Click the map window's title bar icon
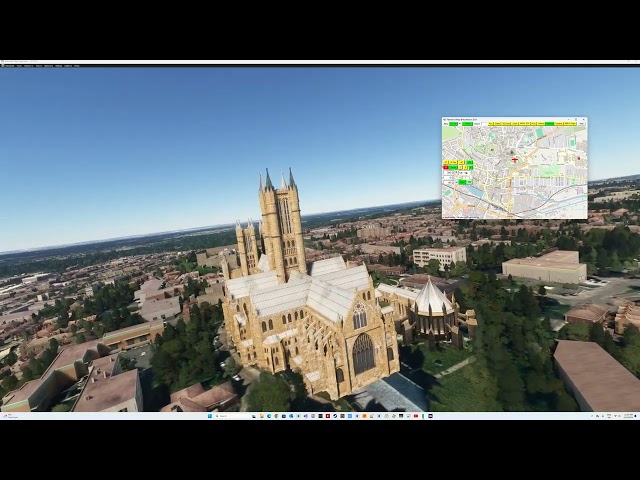 click(x=445, y=120)
